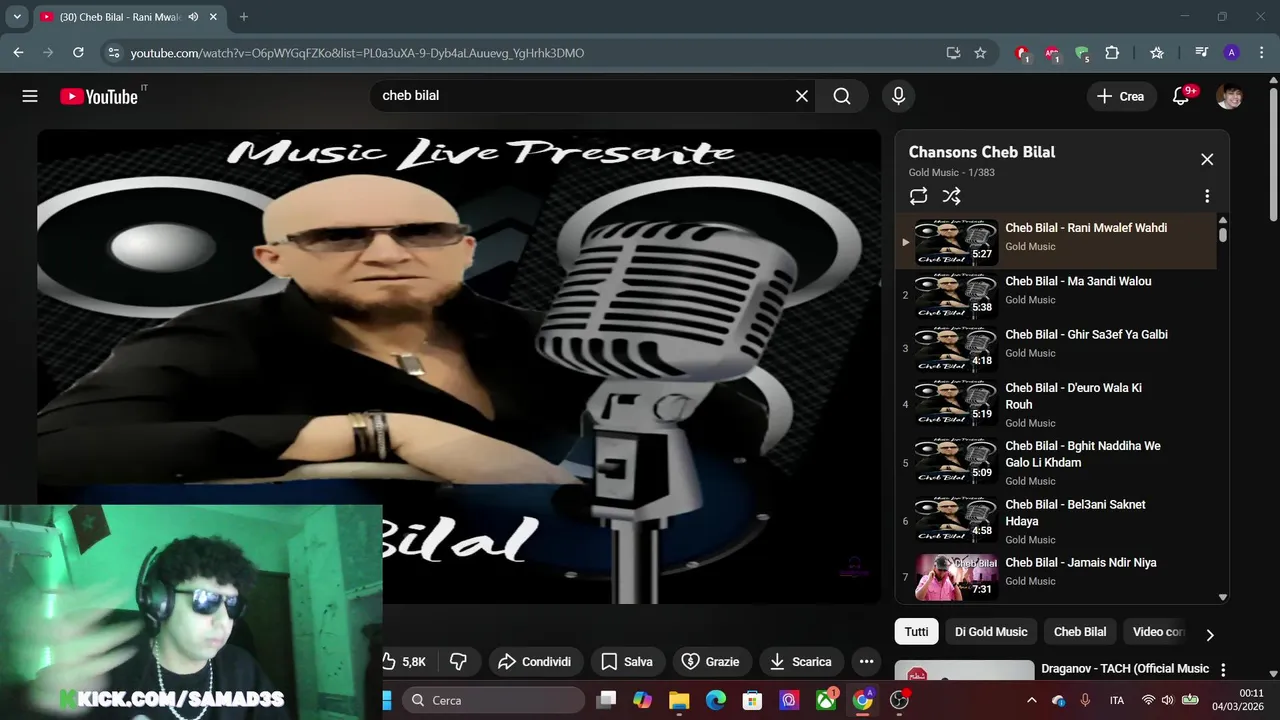
Task: Open the Chrome tab search dropdown
Action: [x=17, y=17]
